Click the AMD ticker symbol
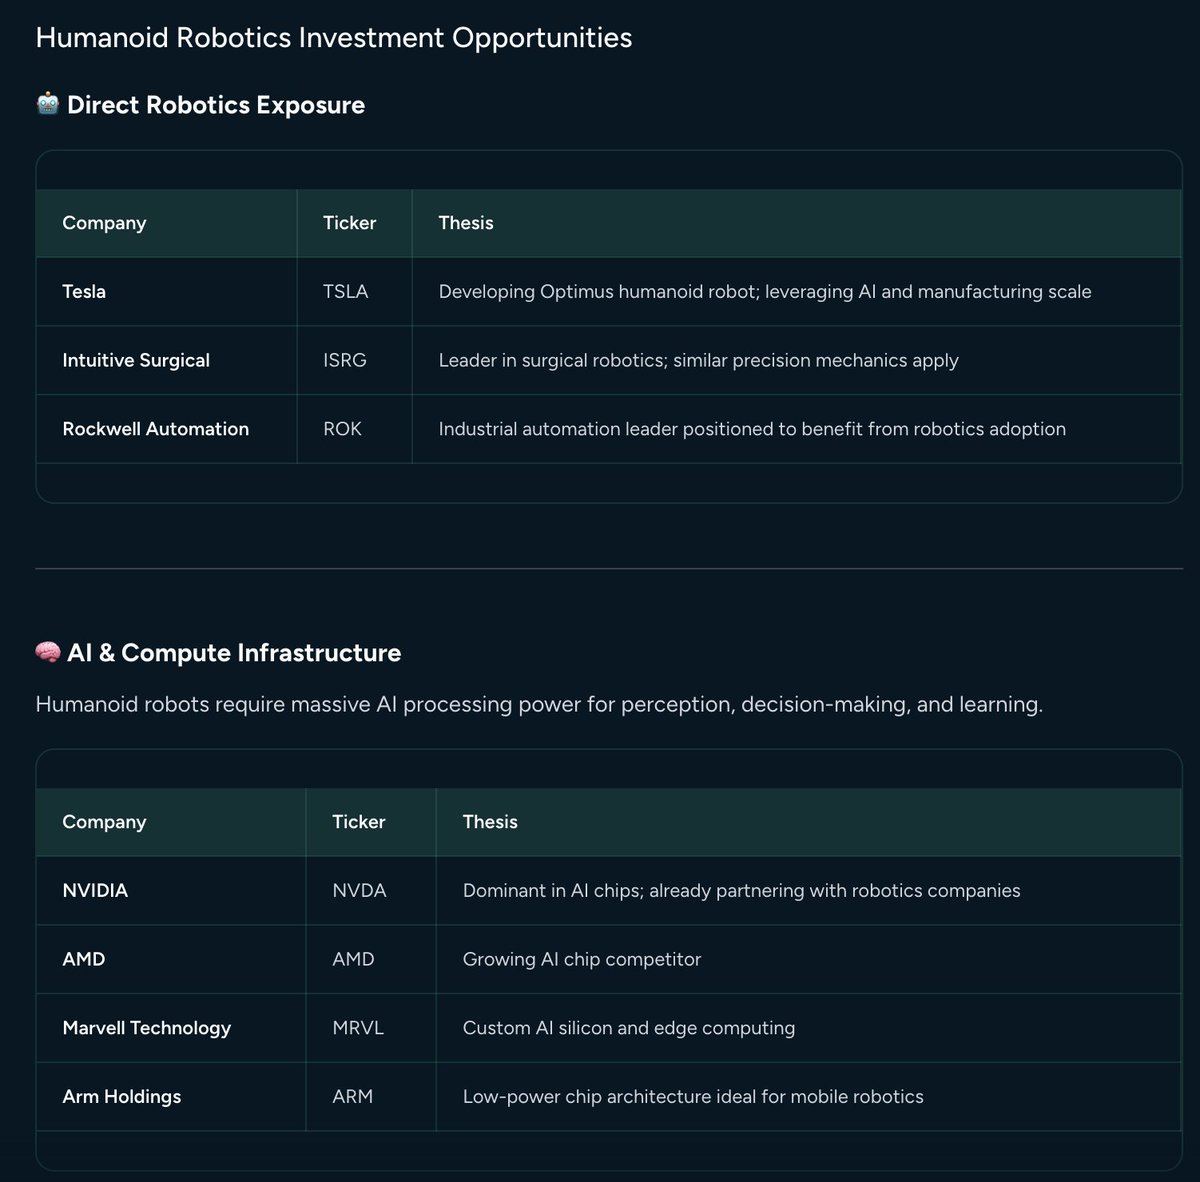The width and height of the screenshot is (1200, 1182). [x=353, y=959]
